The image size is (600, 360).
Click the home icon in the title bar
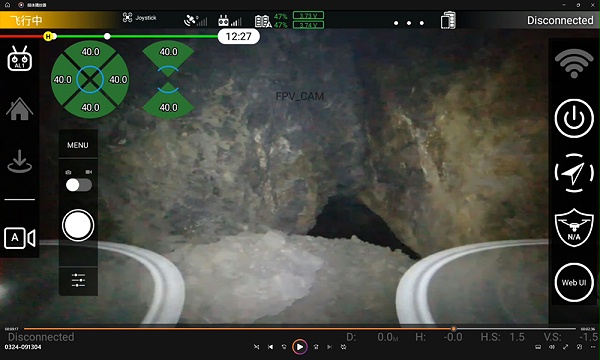click(x=7, y=5)
